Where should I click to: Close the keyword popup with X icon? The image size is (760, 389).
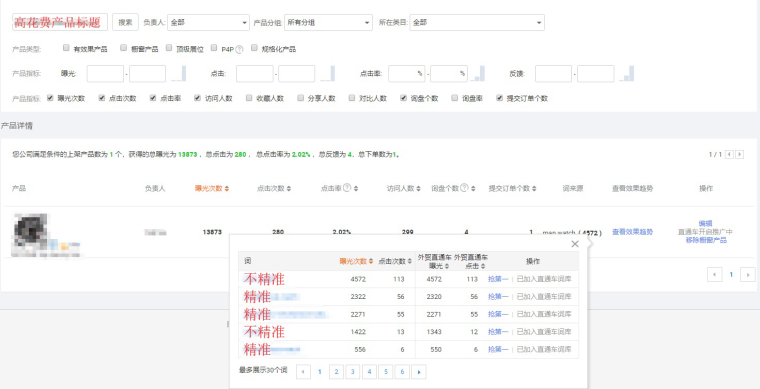pos(575,244)
